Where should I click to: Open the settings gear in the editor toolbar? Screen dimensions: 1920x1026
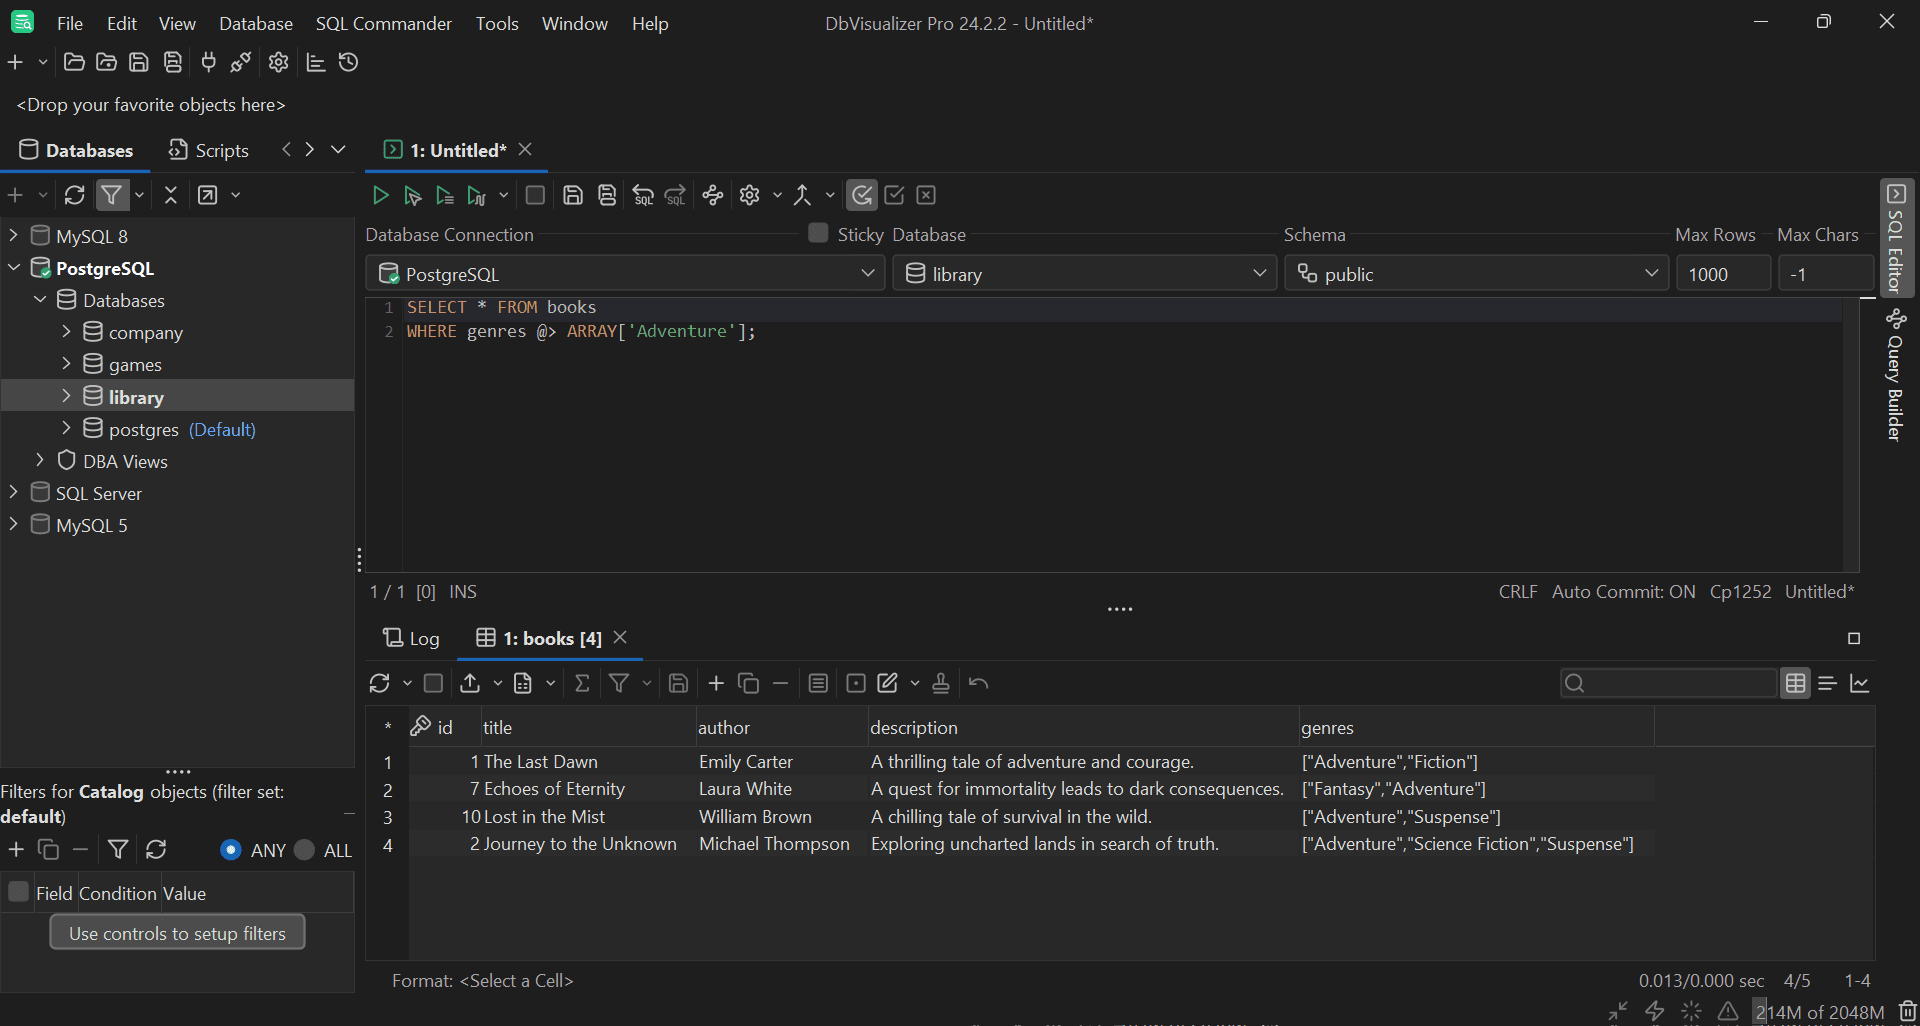pyautogui.click(x=750, y=195)
